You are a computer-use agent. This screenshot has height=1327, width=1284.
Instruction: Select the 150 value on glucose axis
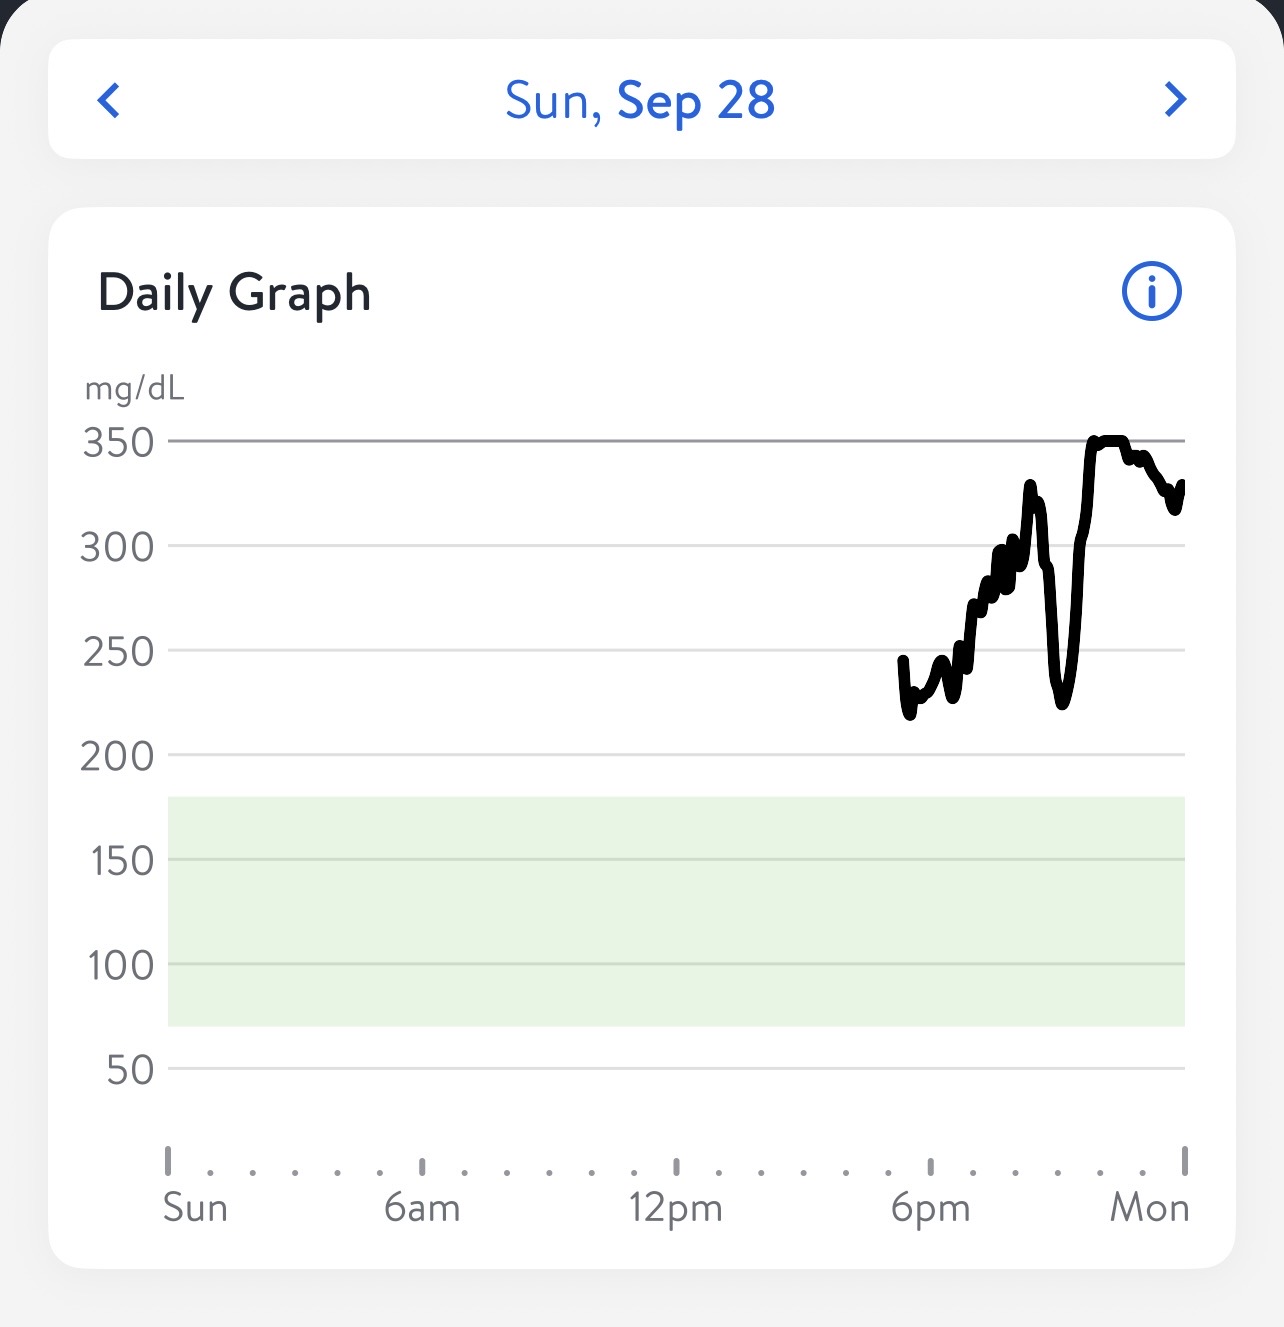[x=122, y=861]
